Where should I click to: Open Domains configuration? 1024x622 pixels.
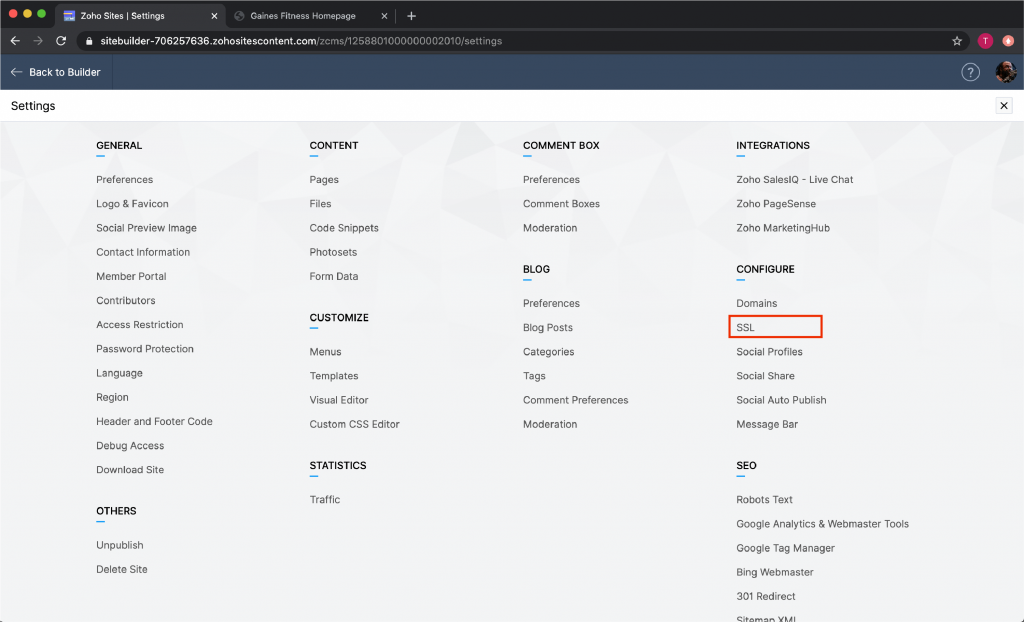pyautogui.click(x=756, y=303)
